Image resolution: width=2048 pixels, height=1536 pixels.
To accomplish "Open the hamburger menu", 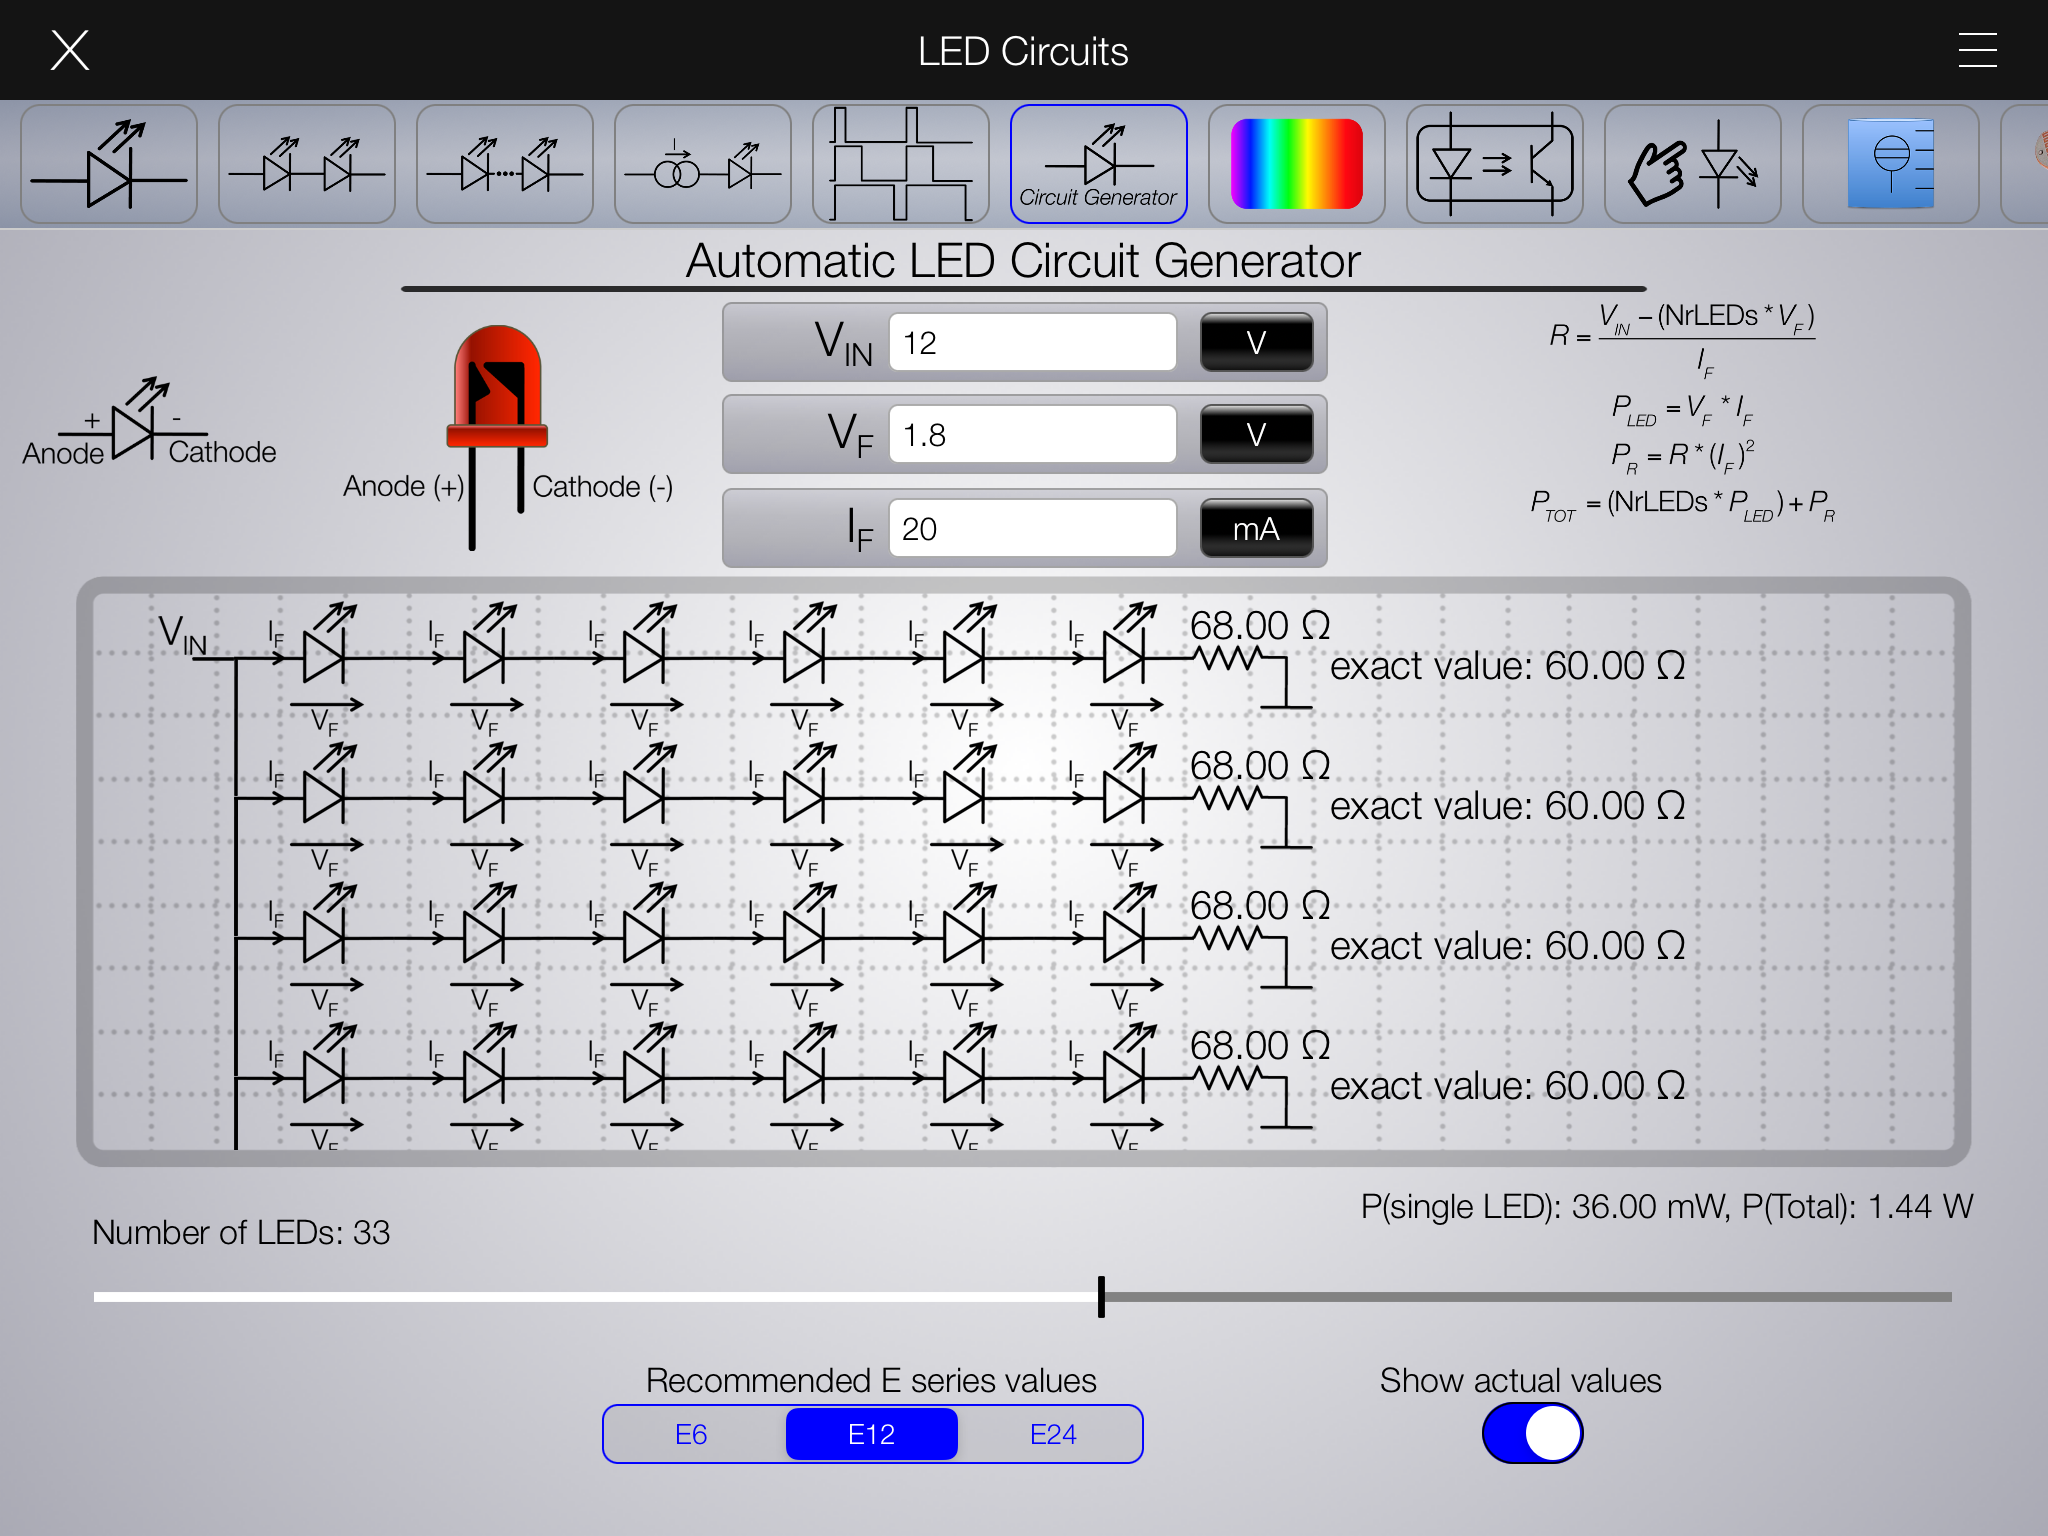I will tap(1977, 50).
